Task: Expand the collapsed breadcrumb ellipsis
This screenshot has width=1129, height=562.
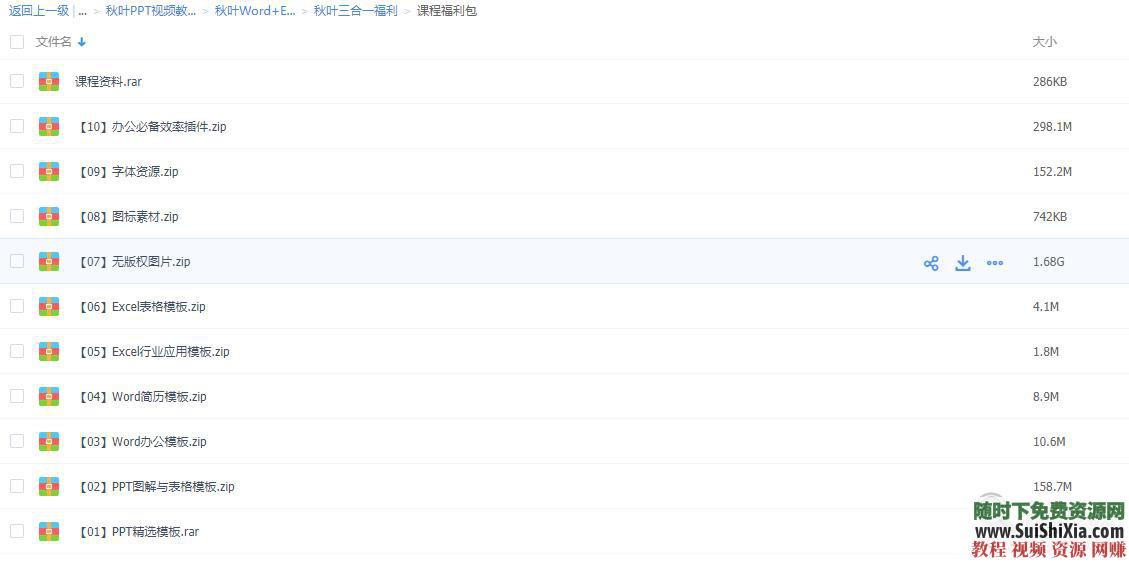Action: [x=82, y=11]
